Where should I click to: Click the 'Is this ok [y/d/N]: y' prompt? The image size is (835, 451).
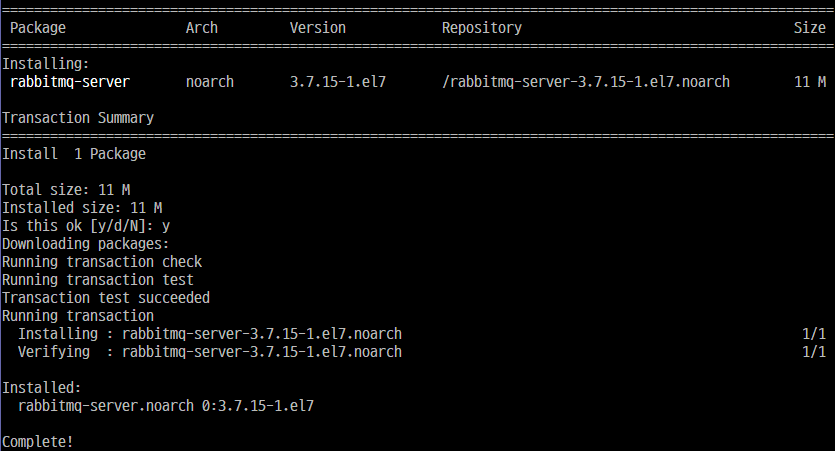point(86,226)
